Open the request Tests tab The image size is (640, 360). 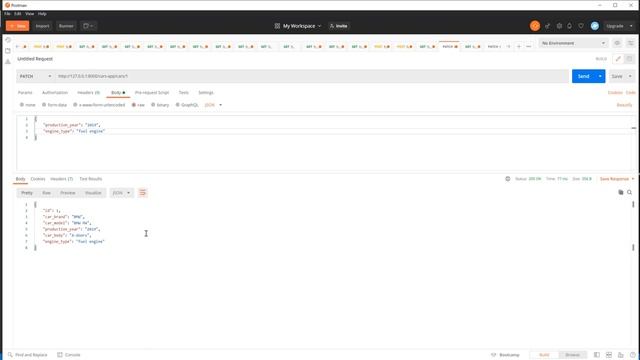(x=184, y=93)
